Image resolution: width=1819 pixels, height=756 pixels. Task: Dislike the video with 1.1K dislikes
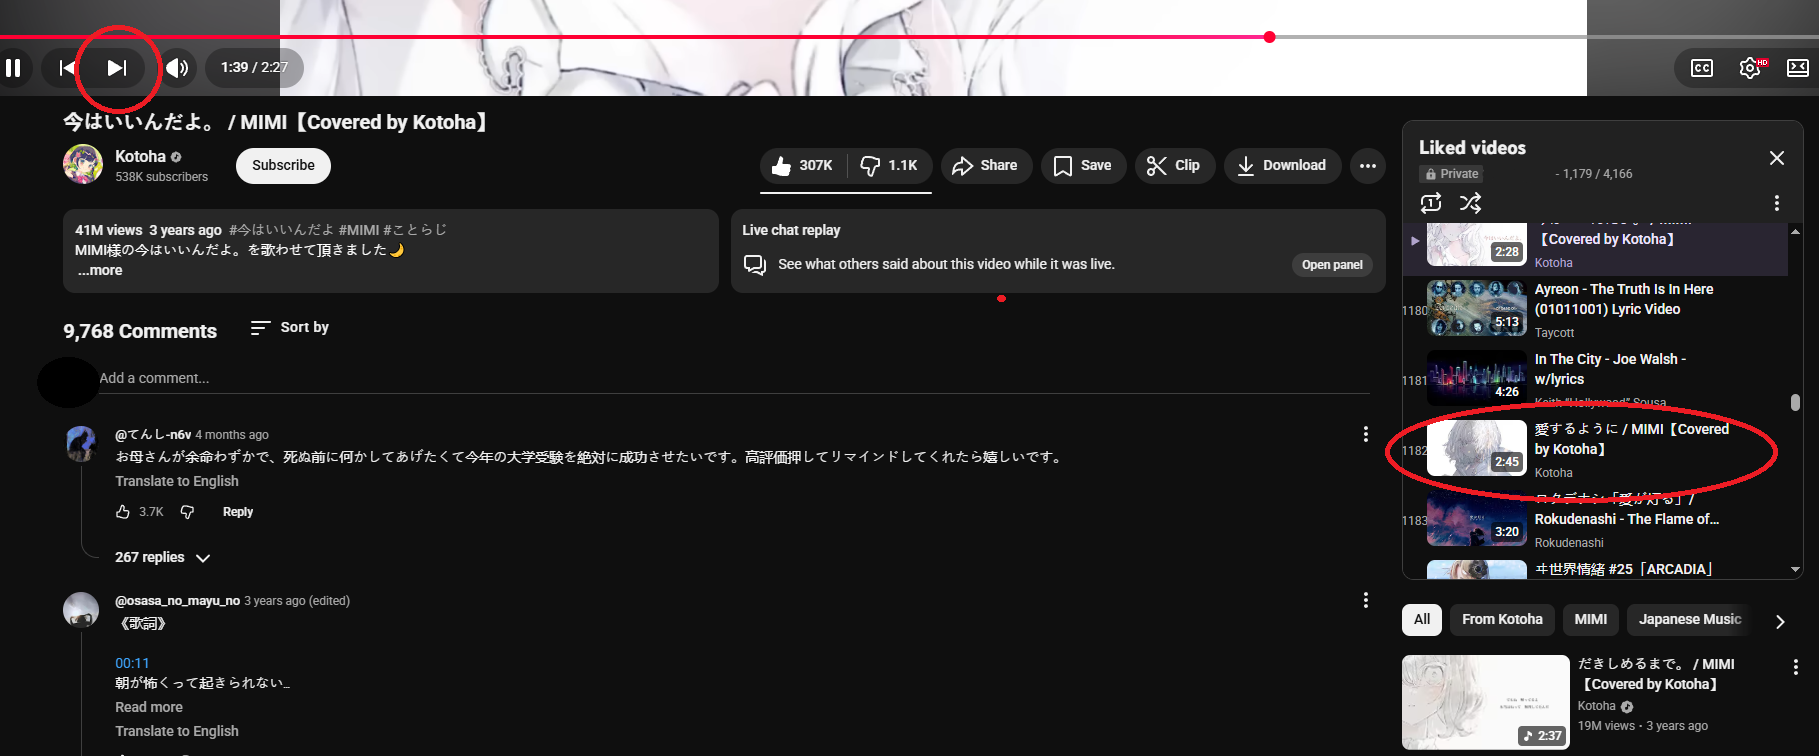click(889, 165)
